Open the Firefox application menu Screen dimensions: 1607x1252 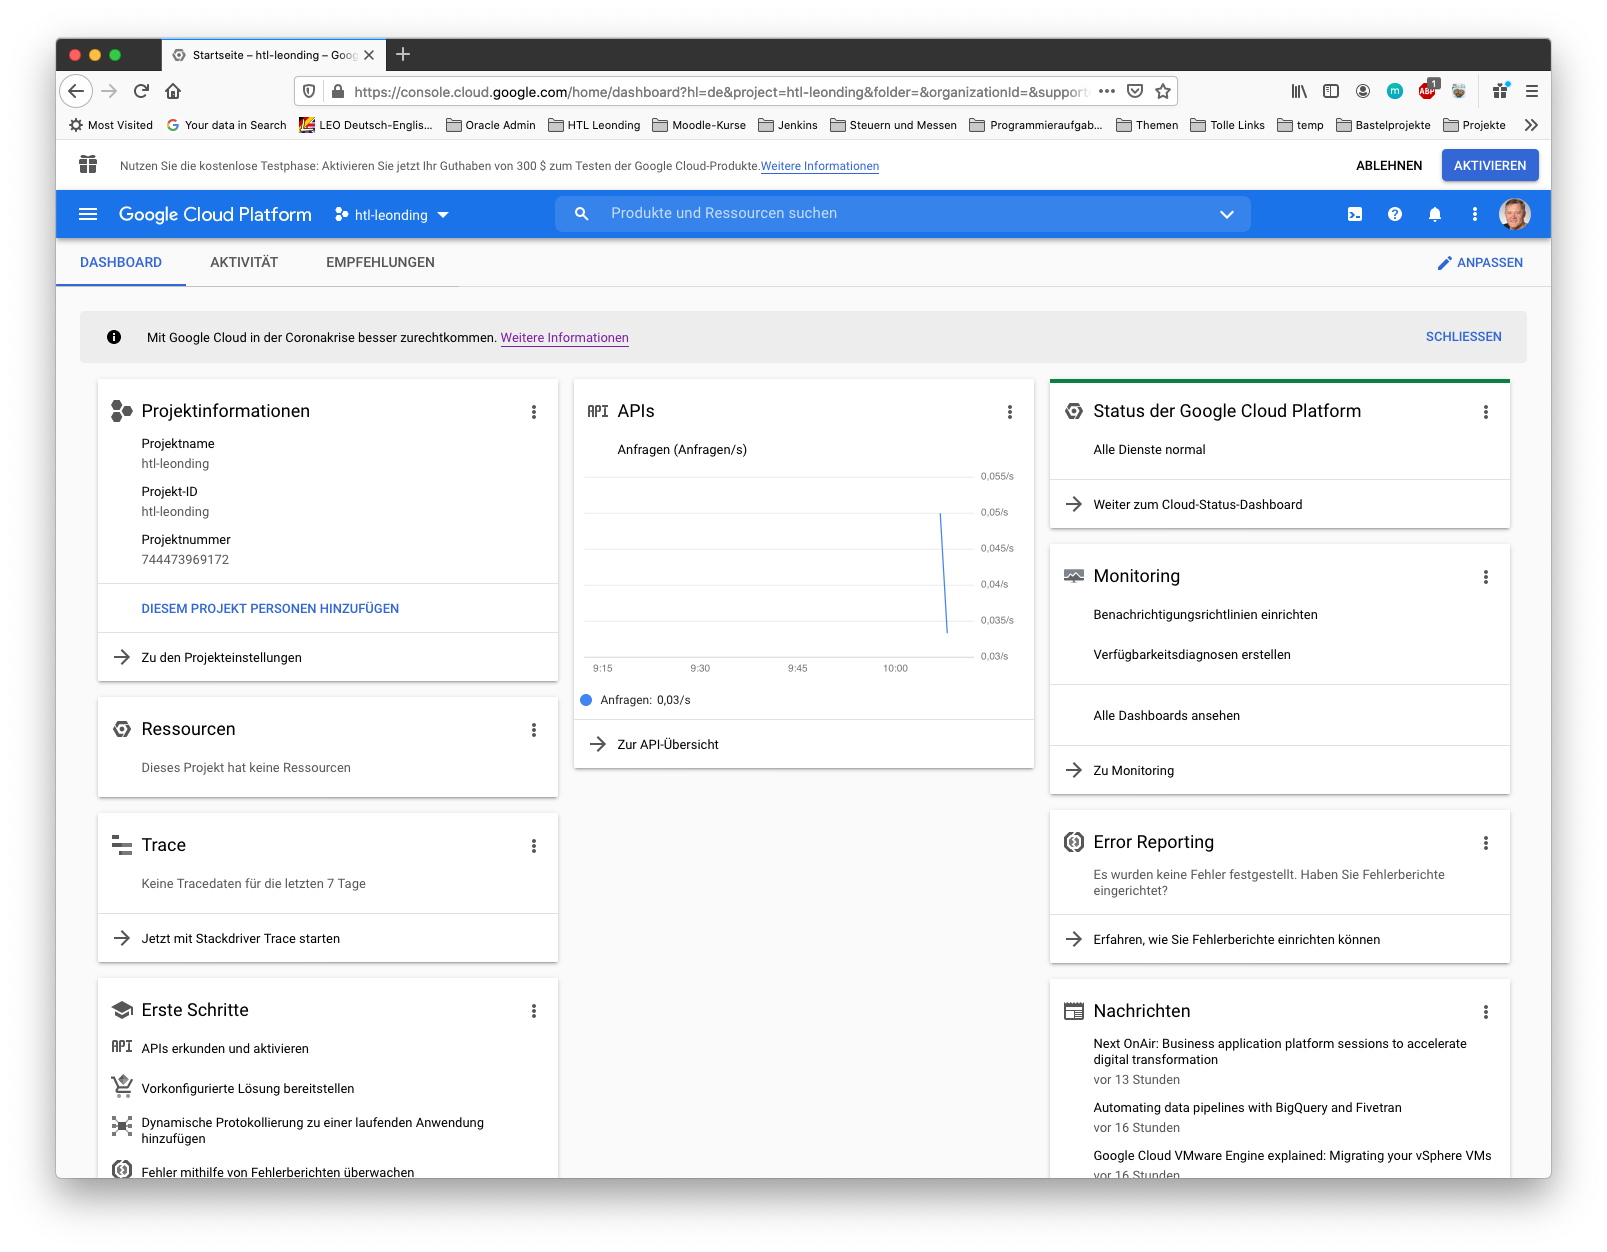pos(1532,91)
